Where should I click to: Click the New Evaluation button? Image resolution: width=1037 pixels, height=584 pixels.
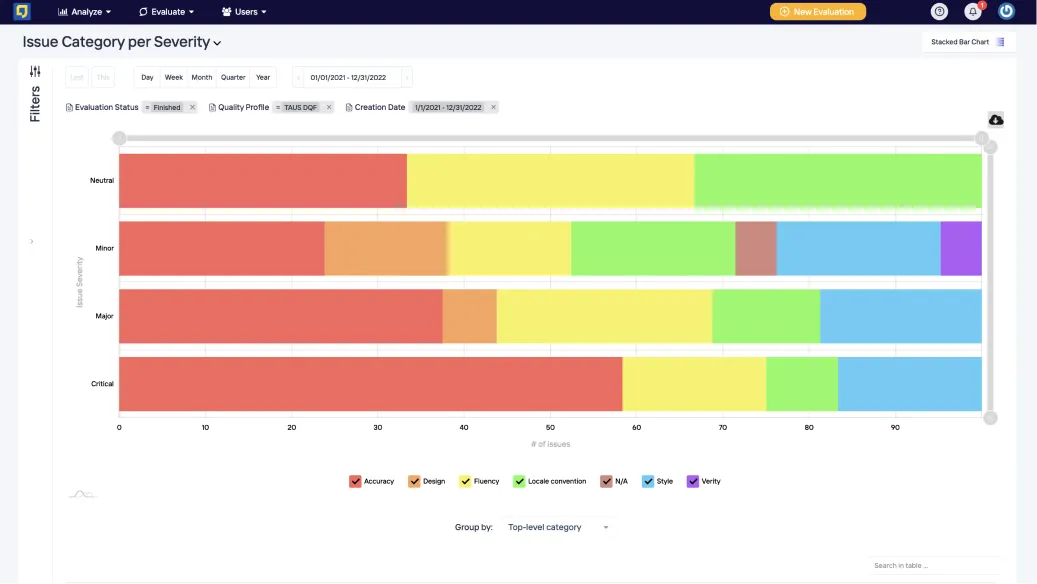(817, 11)
